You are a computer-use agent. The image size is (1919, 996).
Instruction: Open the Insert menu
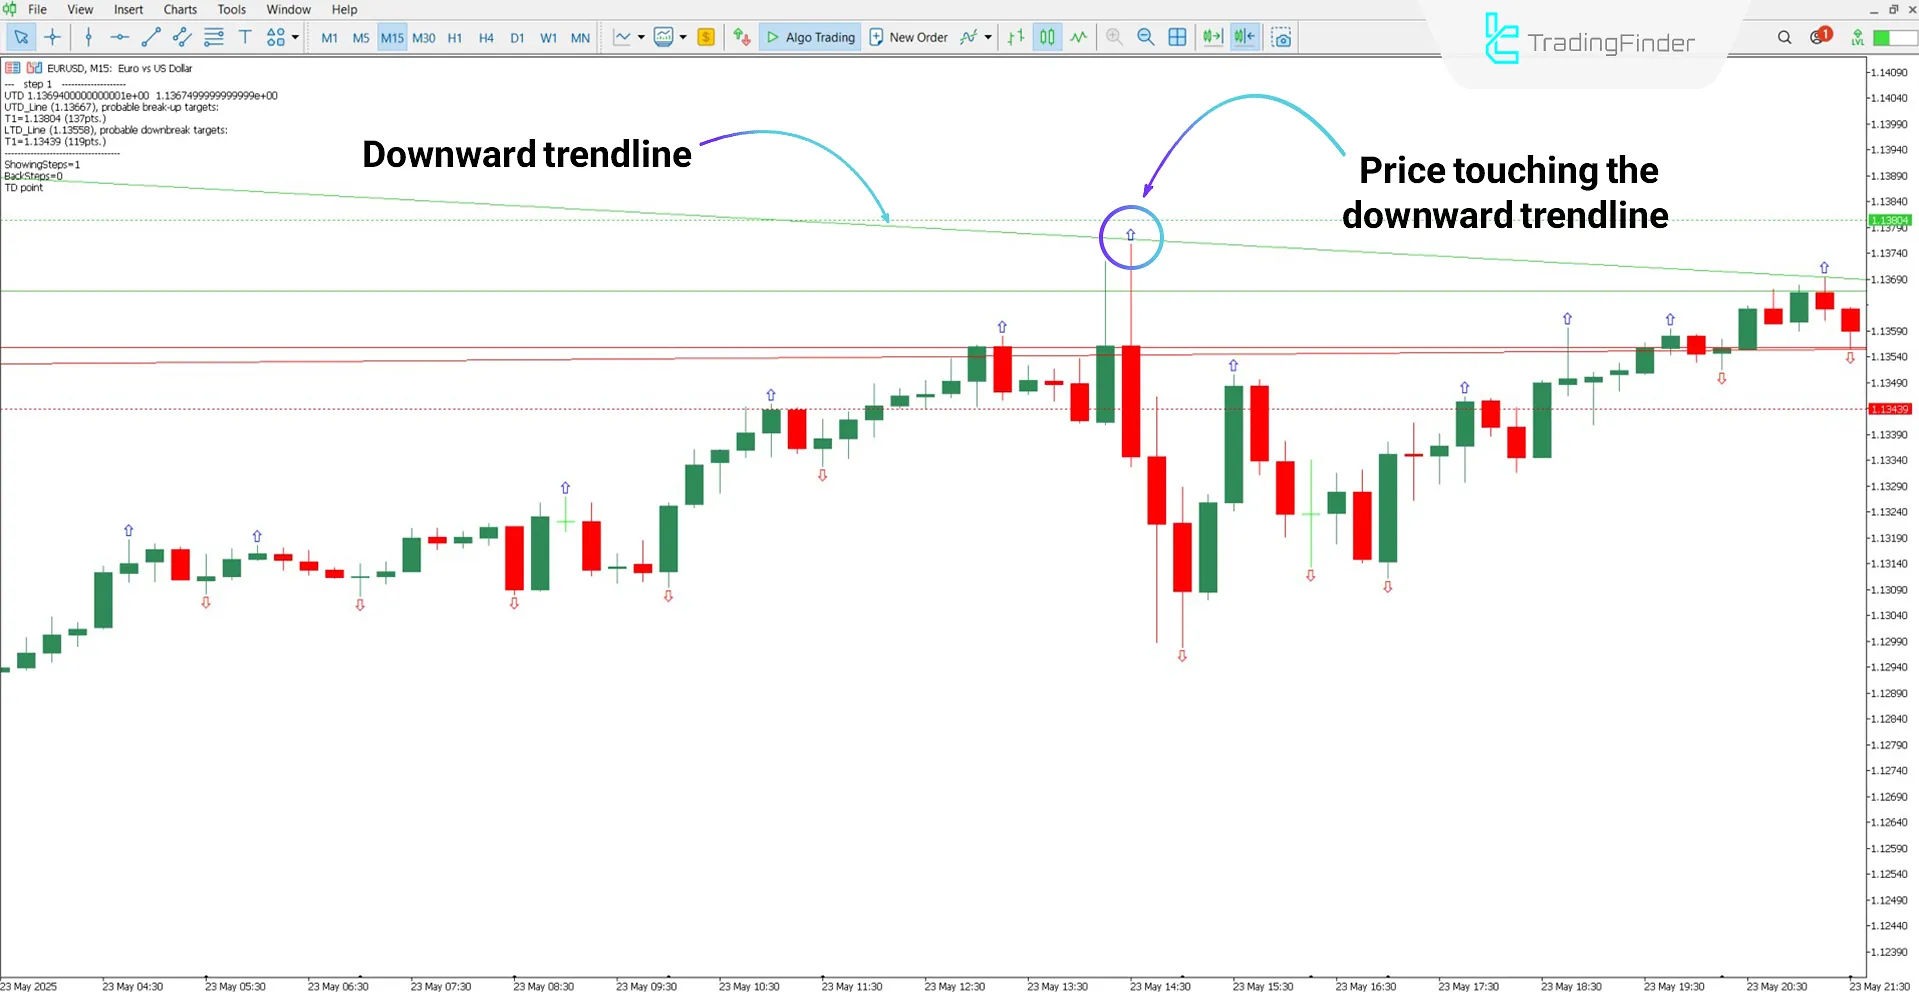[x=128, y=9]
